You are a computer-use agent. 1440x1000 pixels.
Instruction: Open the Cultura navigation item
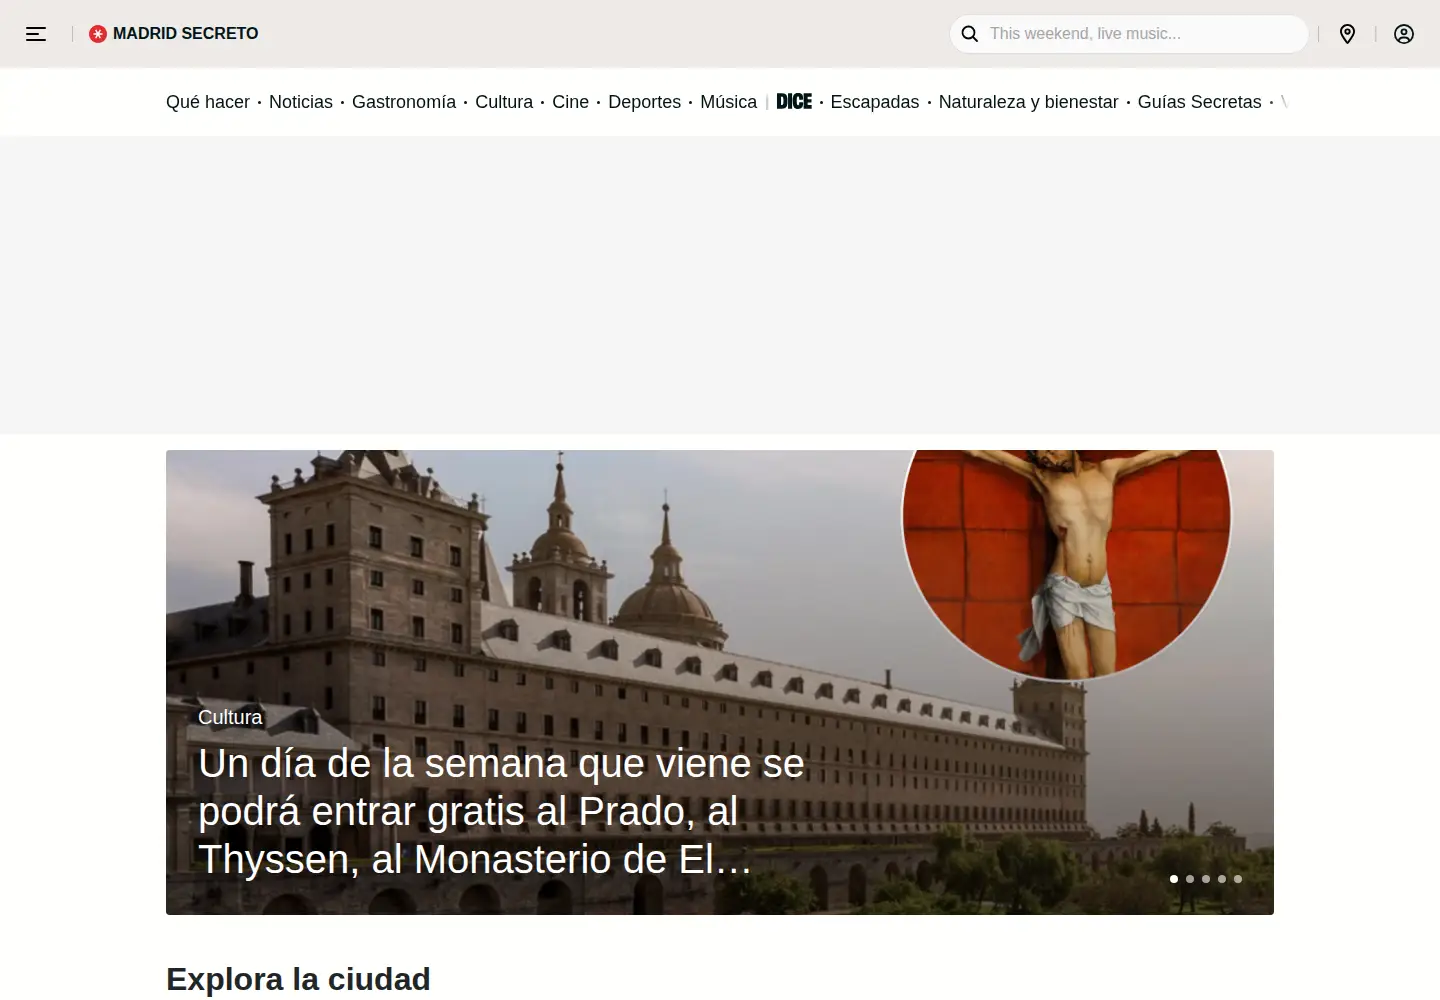coord(504,102)
